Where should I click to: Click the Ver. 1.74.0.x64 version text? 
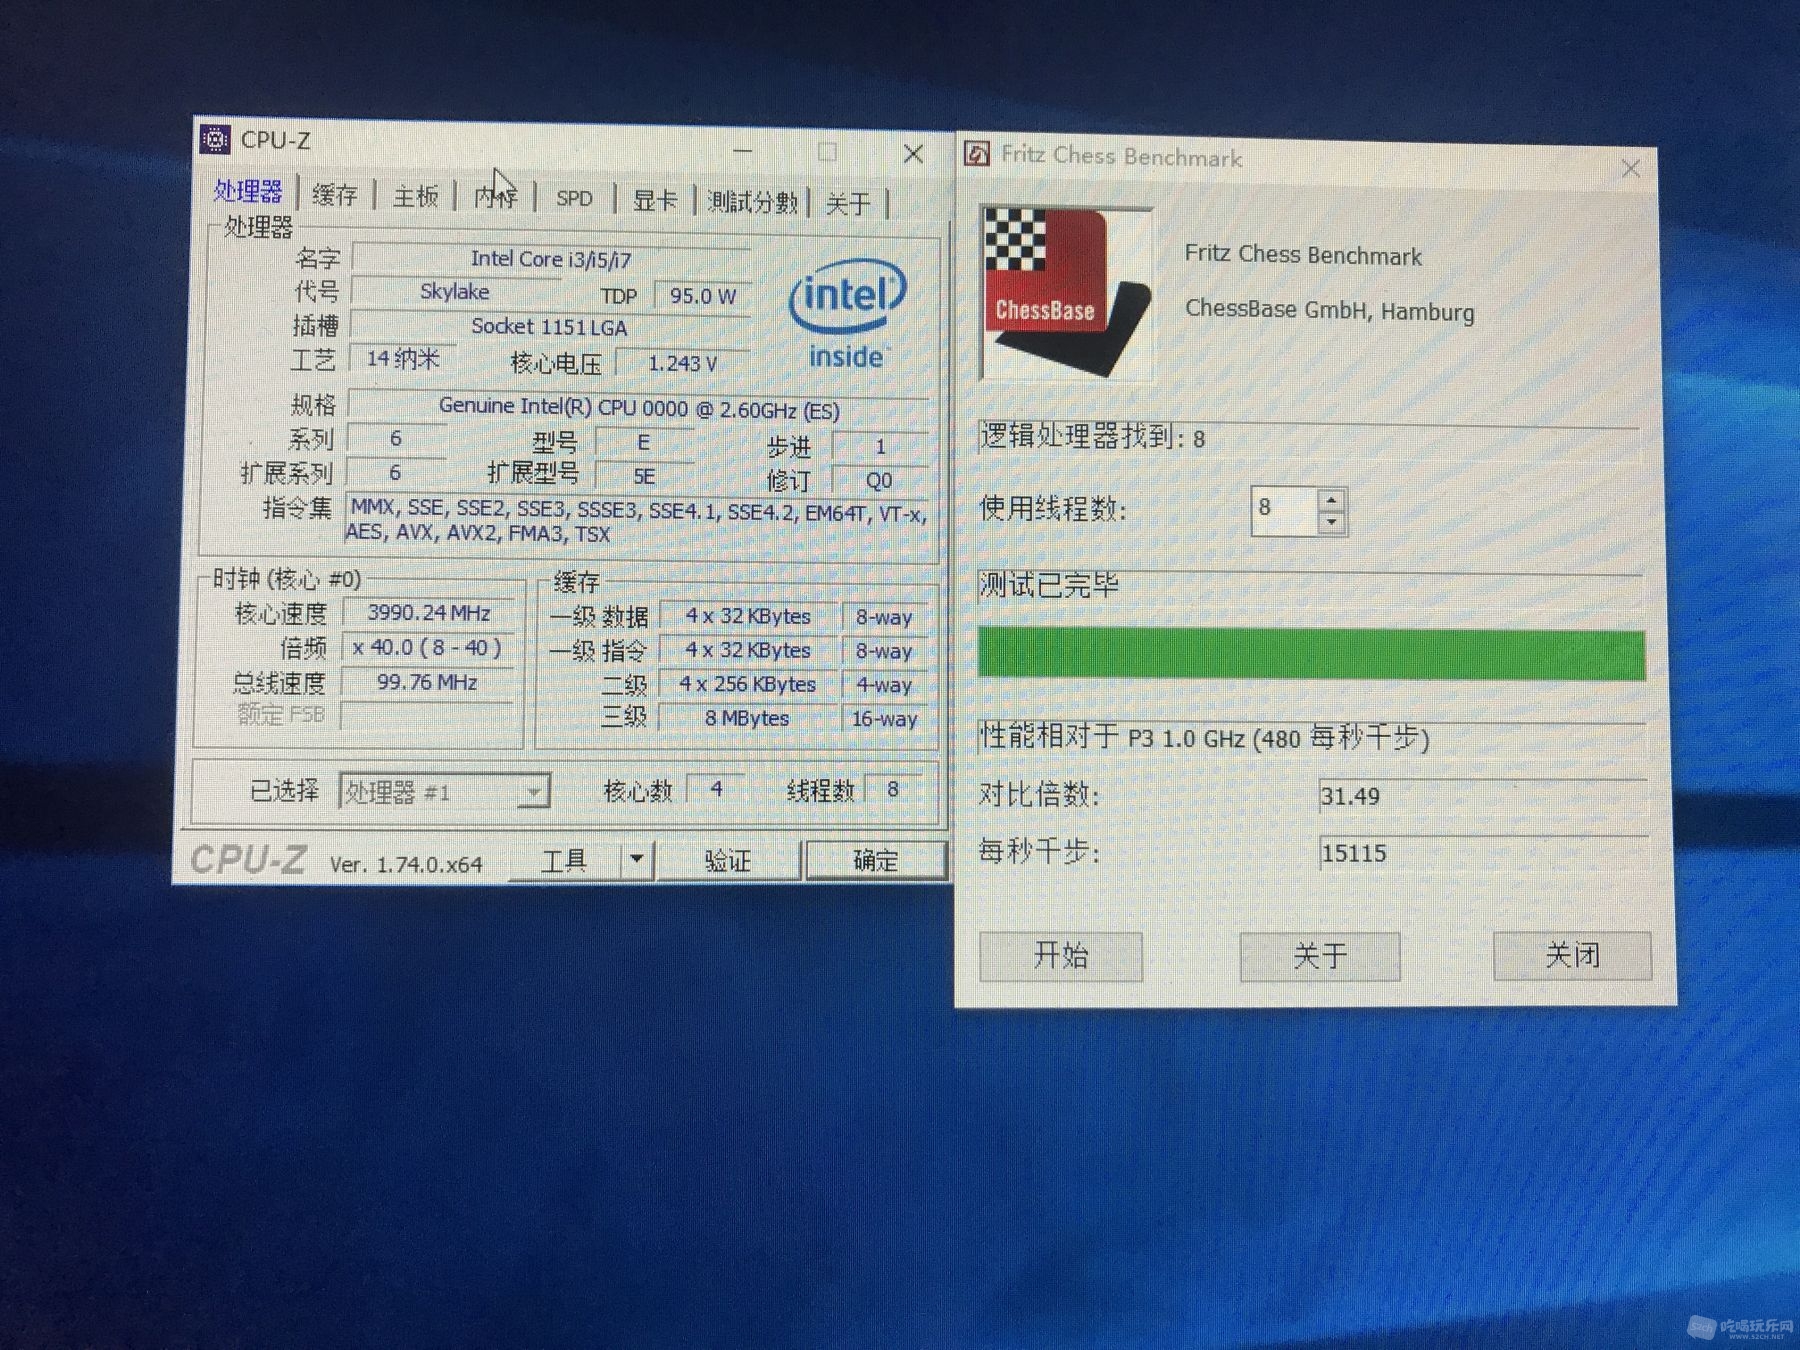pos(406,864)
